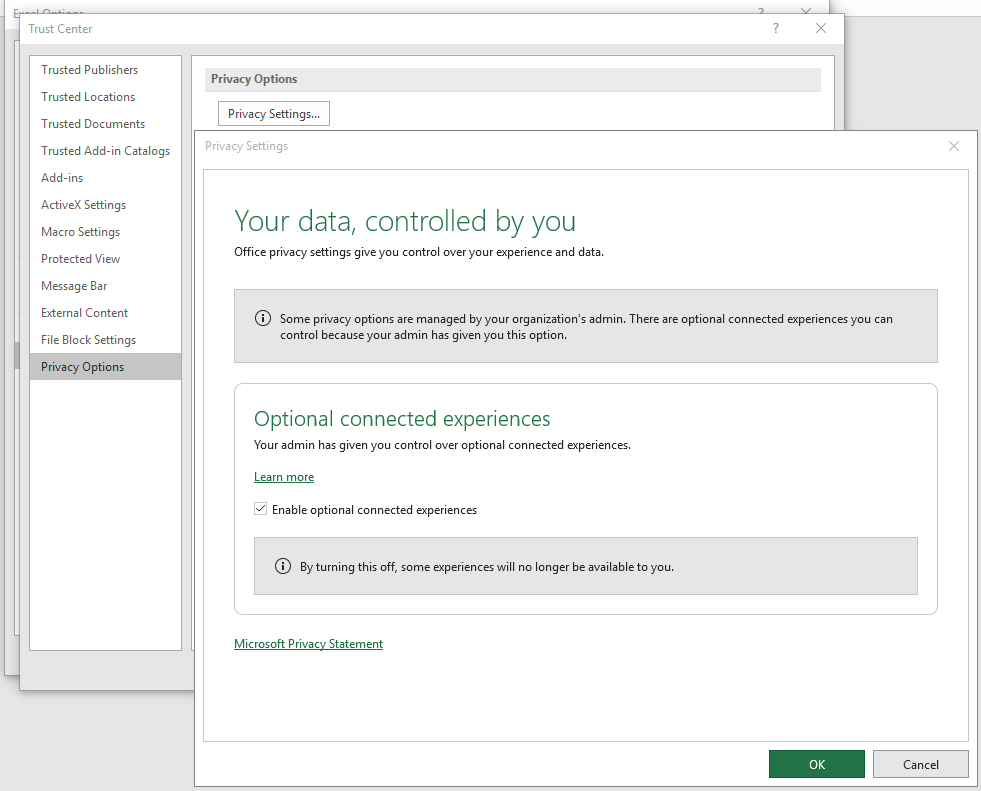
Task: Select Trusted Locations in the sidebar
Action: pyautogui.click(x=87, y=96)
